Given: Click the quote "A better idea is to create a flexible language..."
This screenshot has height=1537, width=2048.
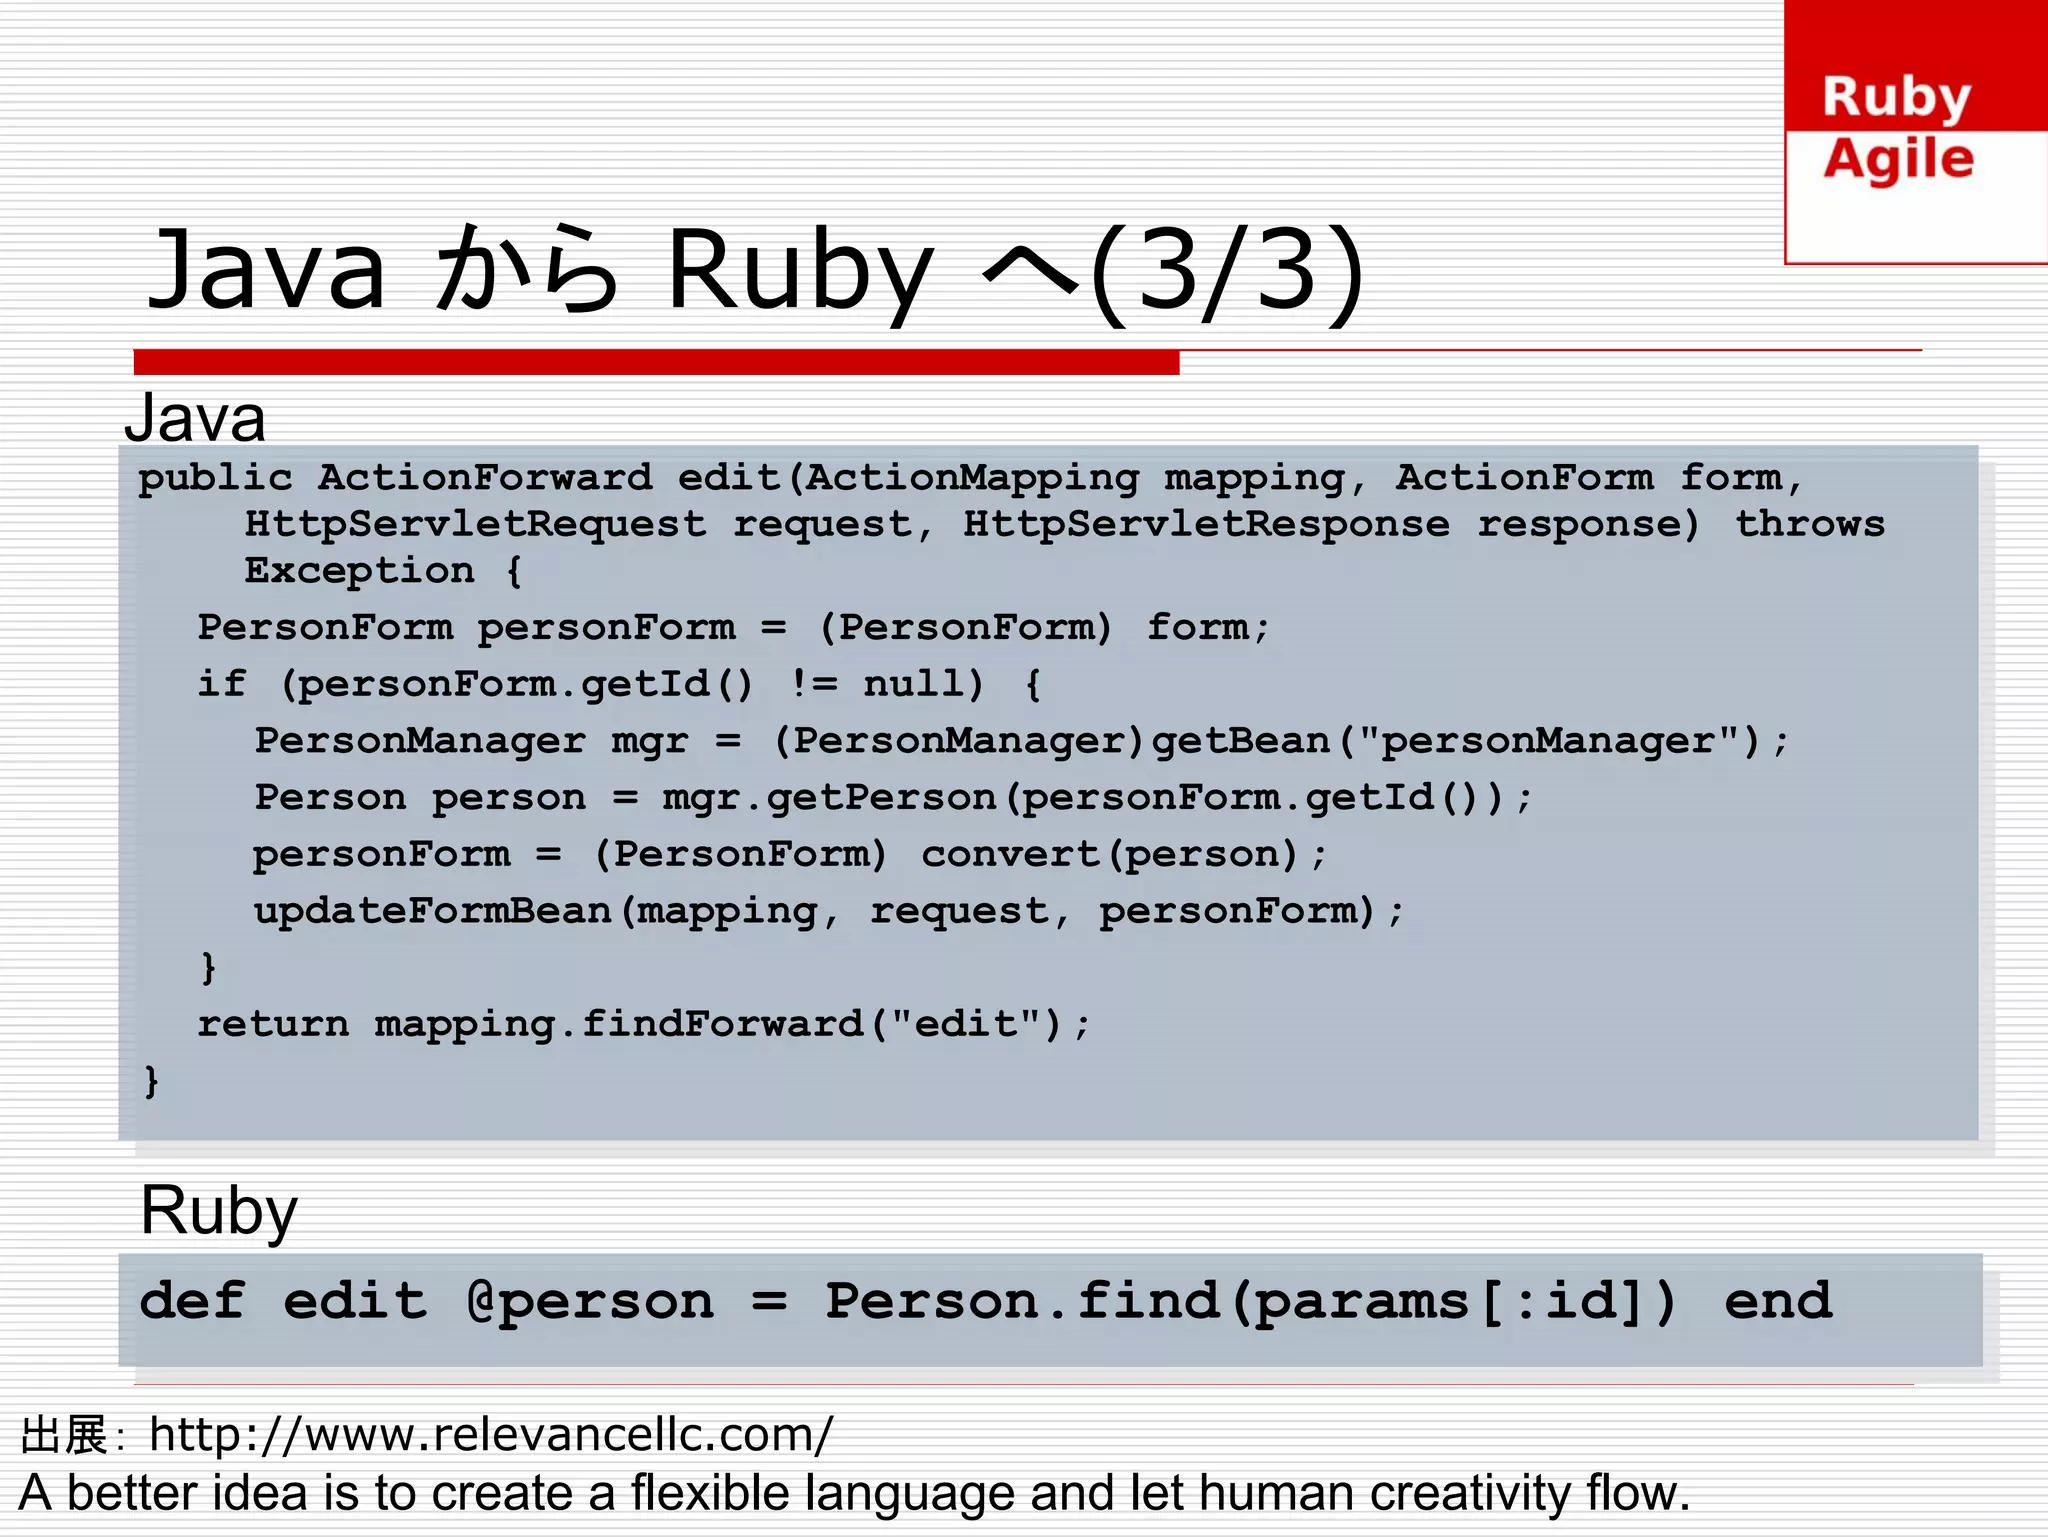Looking at the screenshot, I should tap(855, 1493).
